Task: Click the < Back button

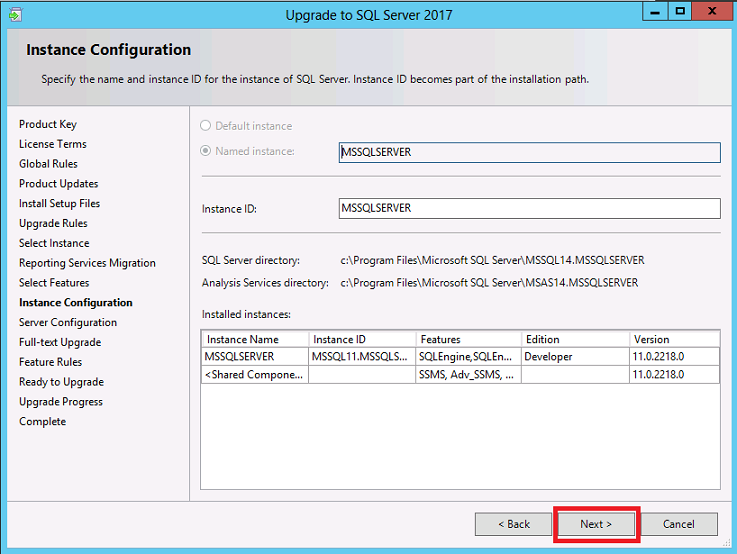Action: click(513, 524)
